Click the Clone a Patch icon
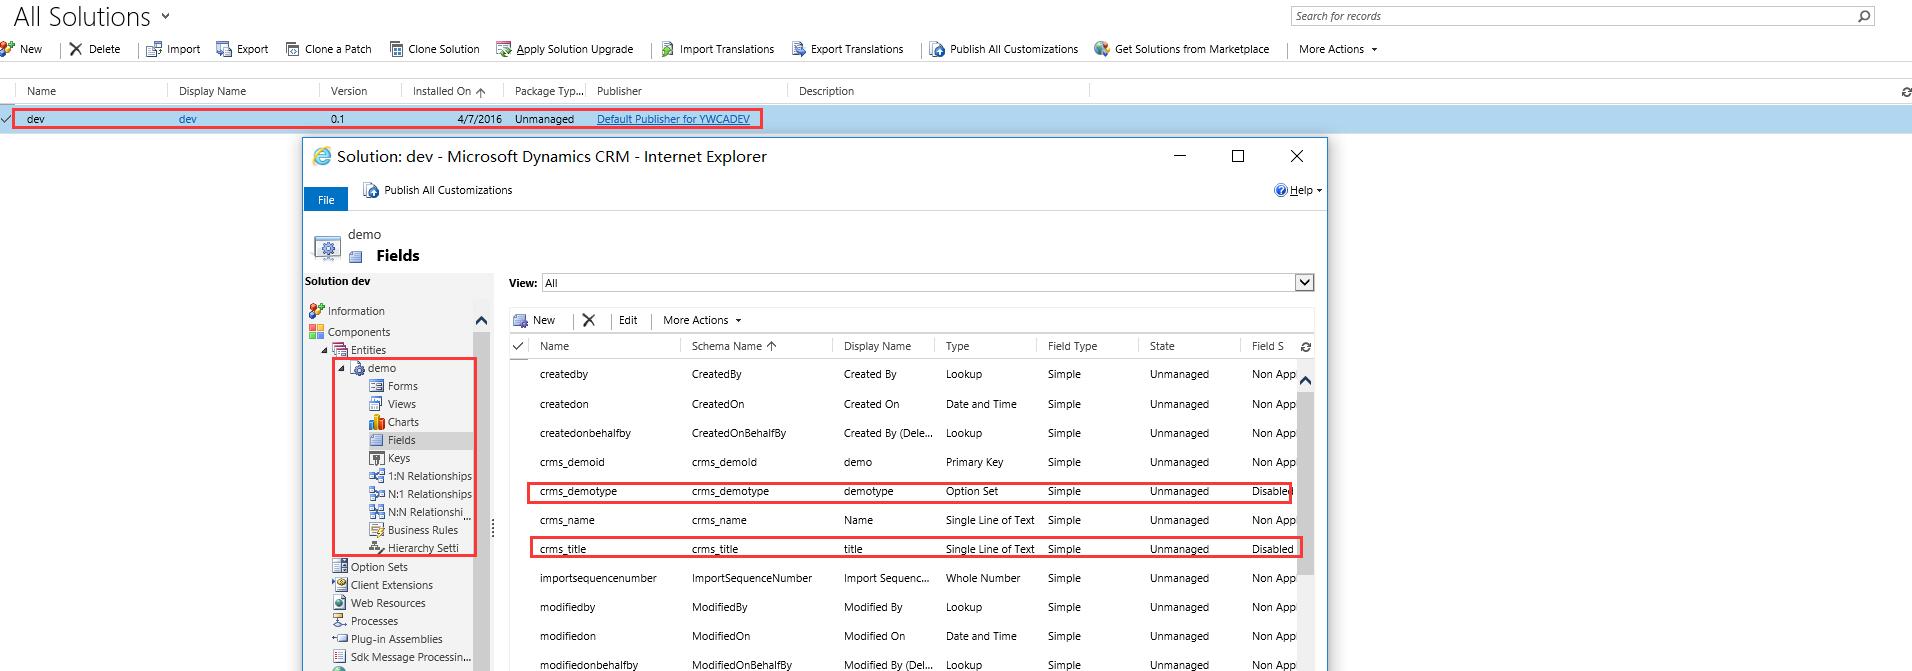The height and width of the screenshot is (671, 1912). (293, 49)
